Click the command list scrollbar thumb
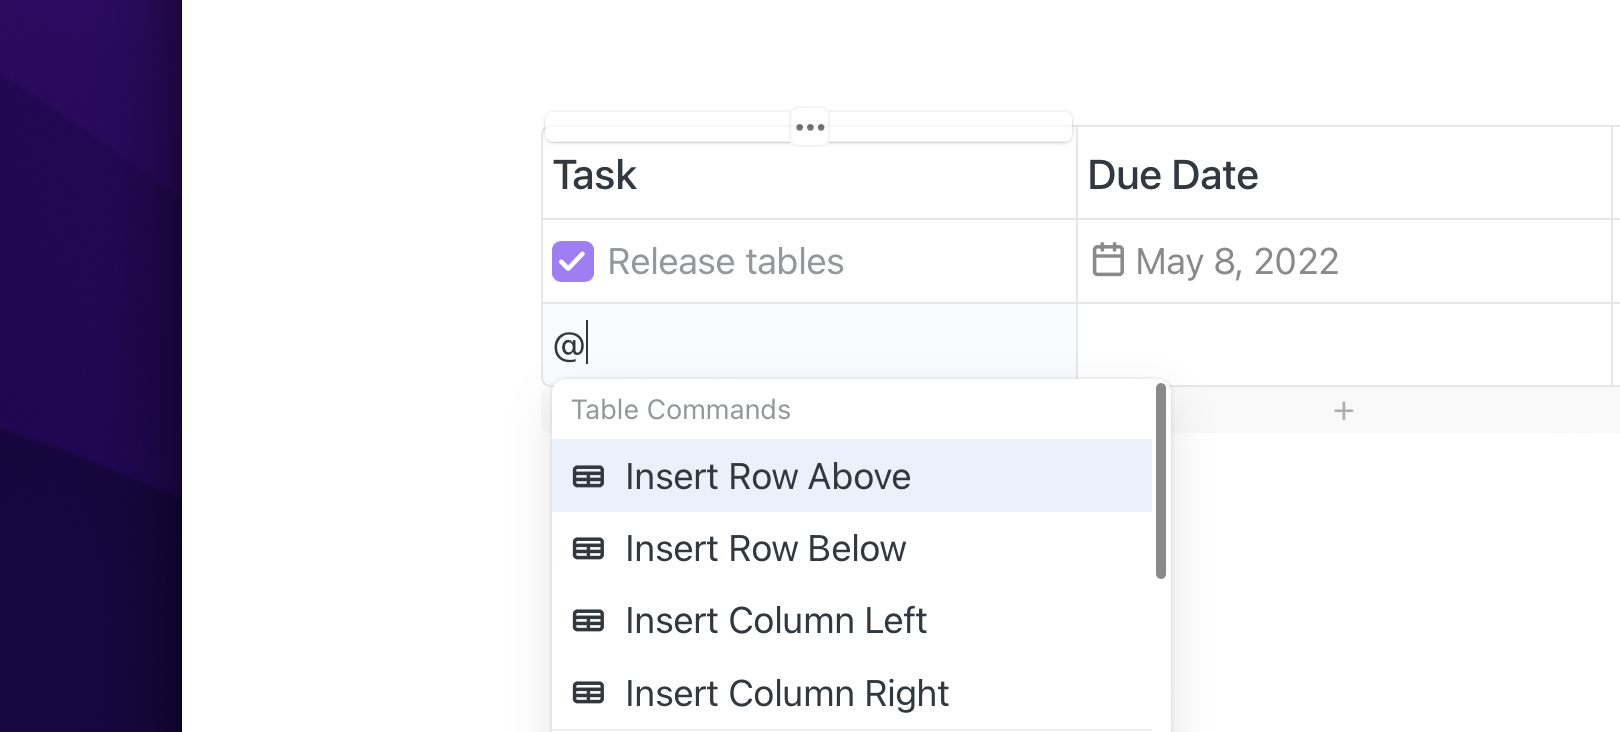Viewport: 1620px width, 732px height. point(1161,481)
